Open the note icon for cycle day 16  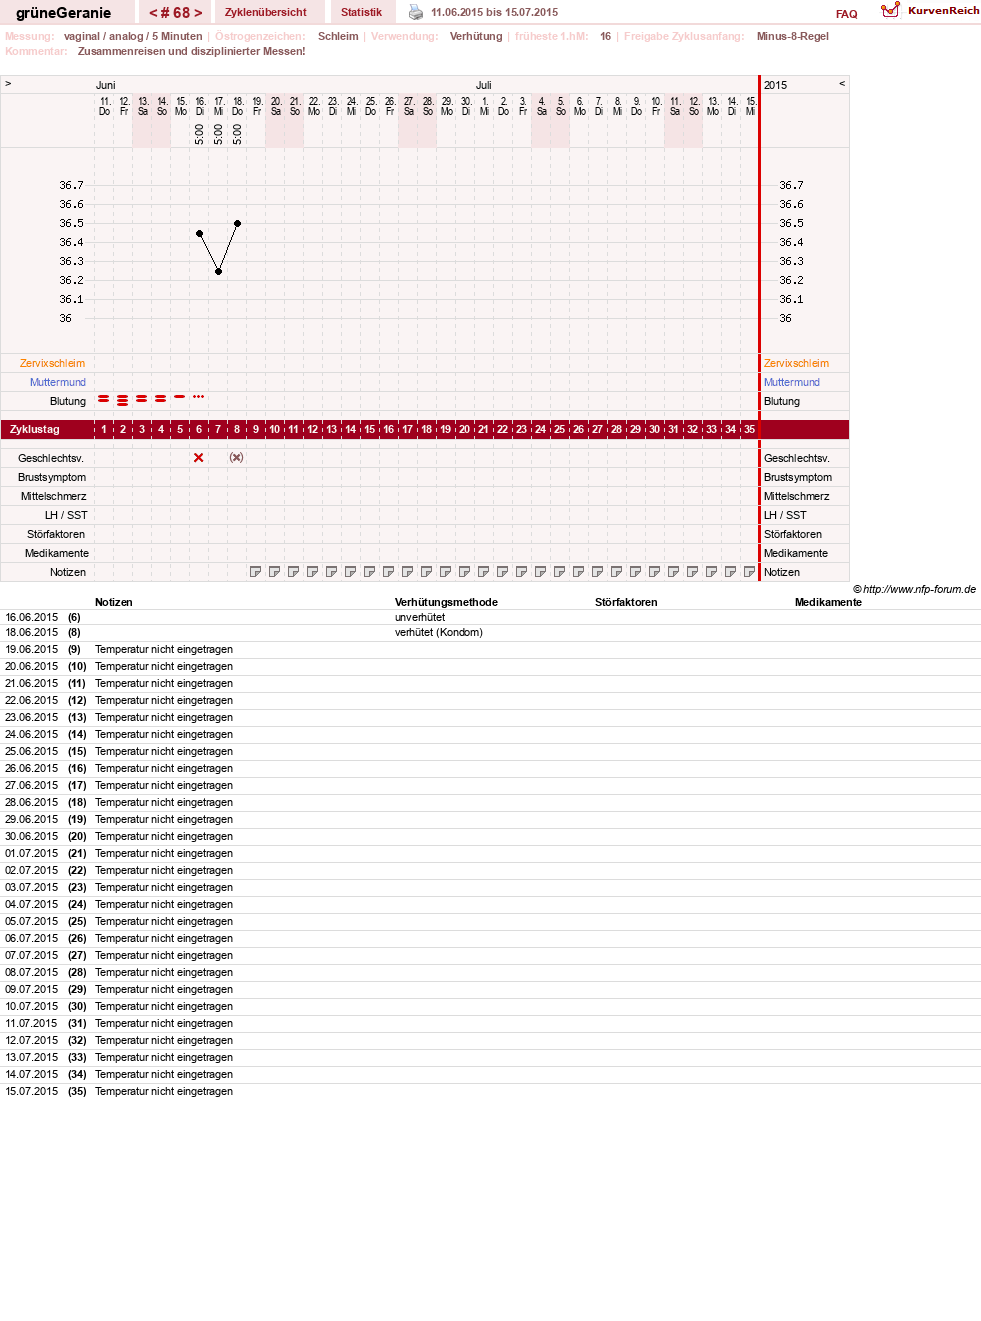(x=389, y=572)
